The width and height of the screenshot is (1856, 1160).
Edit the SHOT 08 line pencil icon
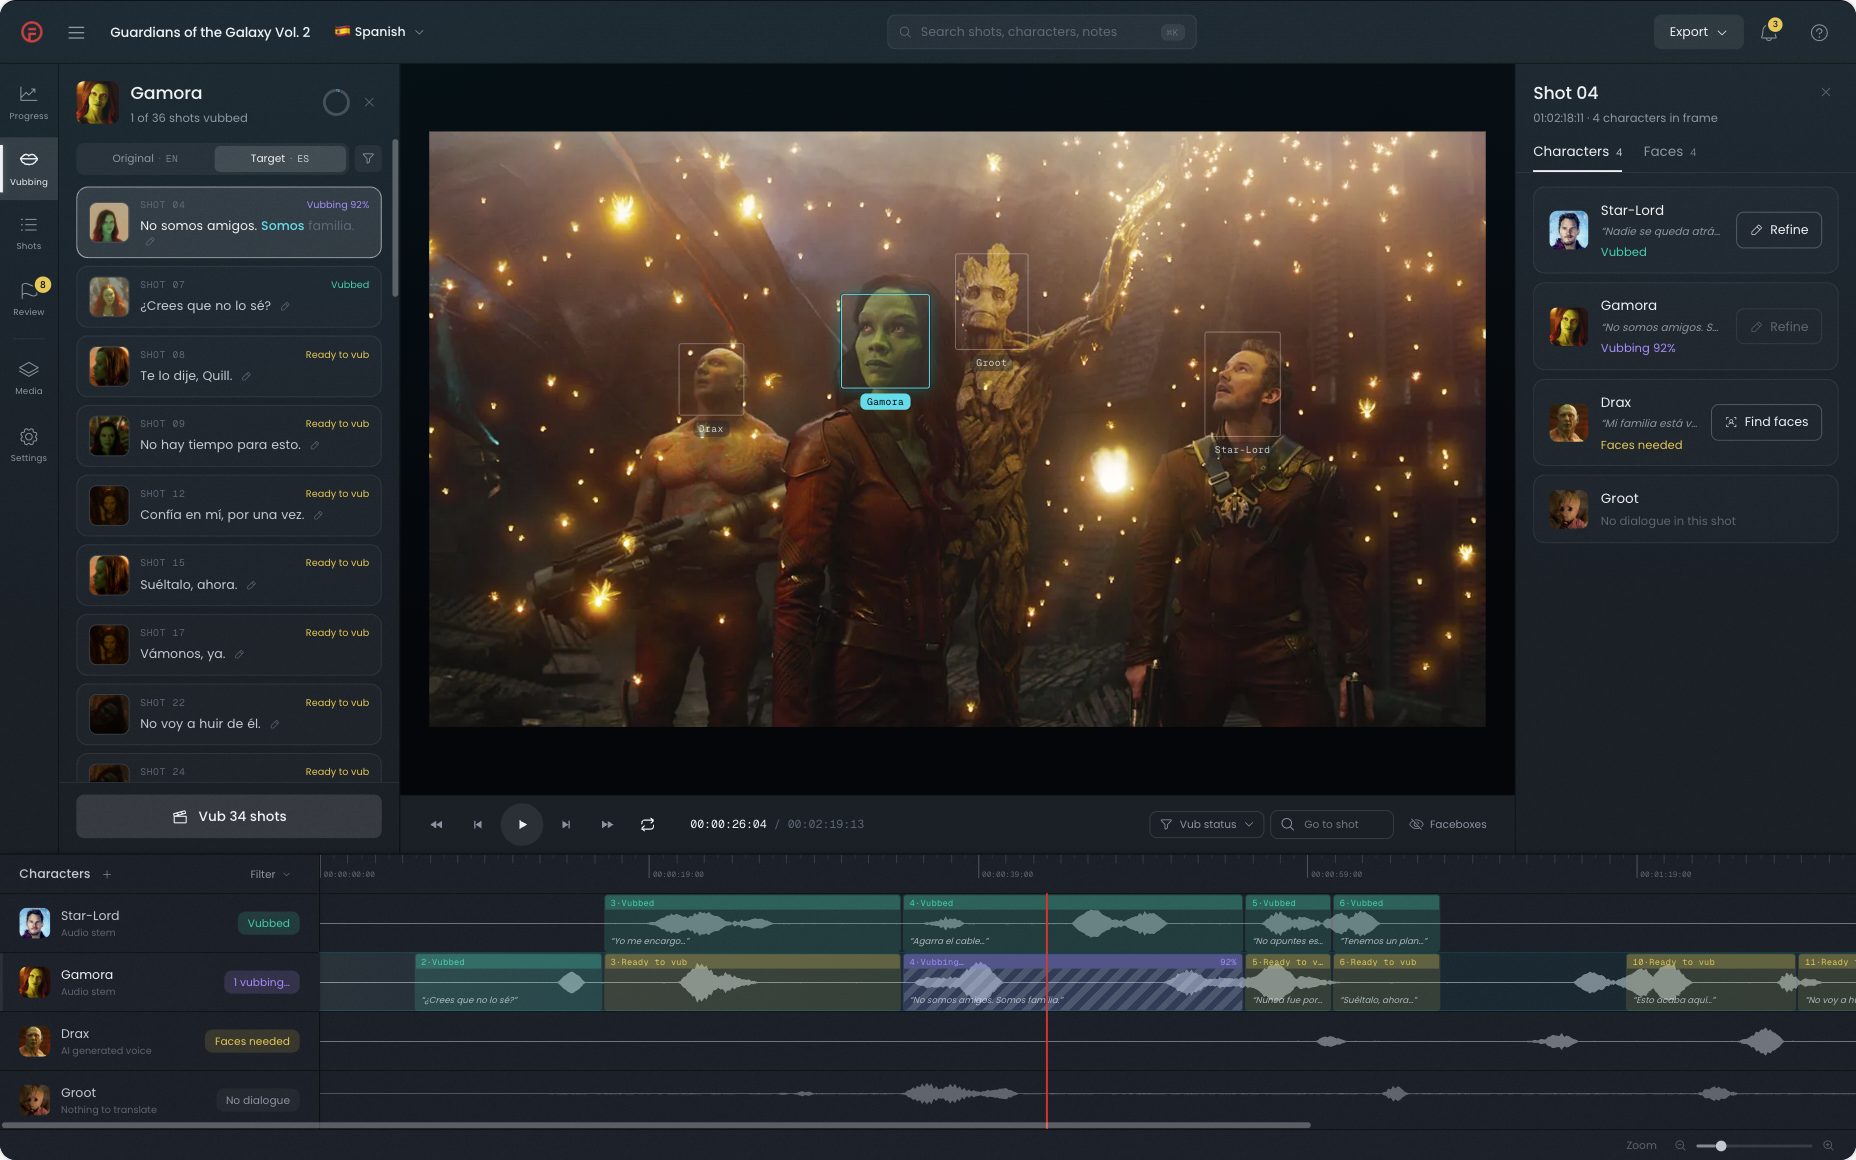tap(246, 376)
